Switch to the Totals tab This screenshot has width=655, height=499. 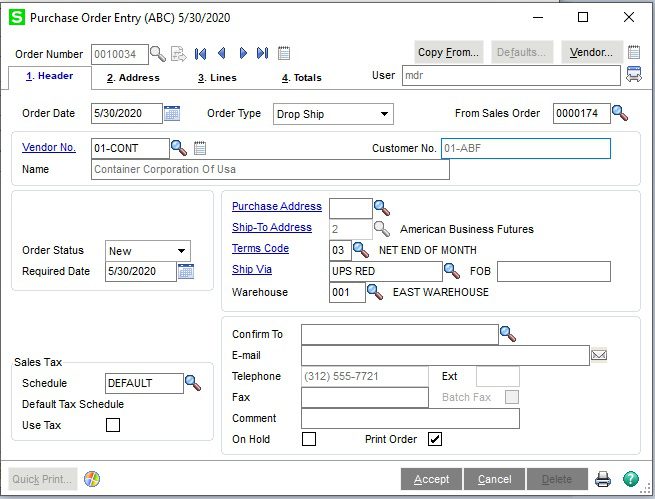tap(302, 78)
